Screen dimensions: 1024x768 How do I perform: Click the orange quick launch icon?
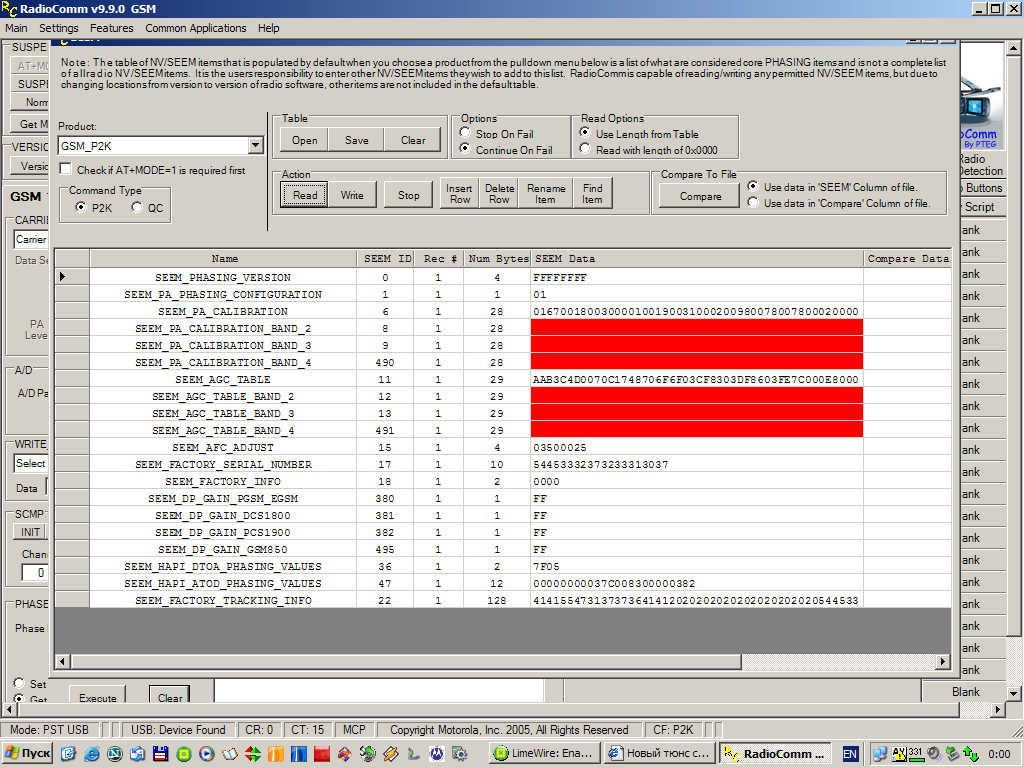276,754
